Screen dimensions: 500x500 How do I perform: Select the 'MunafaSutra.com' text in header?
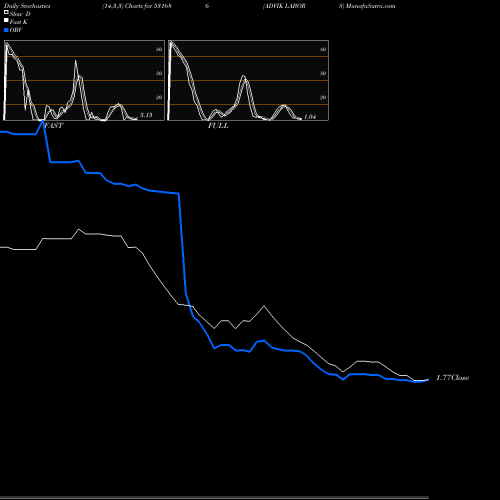370,6
